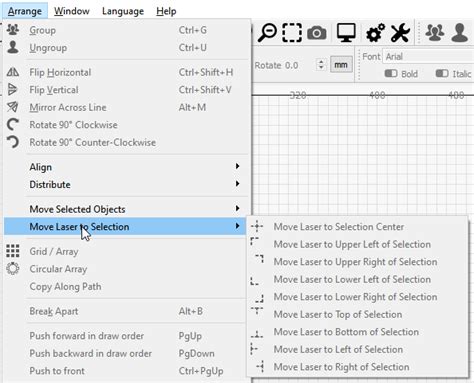The width and height of the screenshot is (474, 383).
Task: Expand the Distribute submenu
Action: tap(126, 184)
